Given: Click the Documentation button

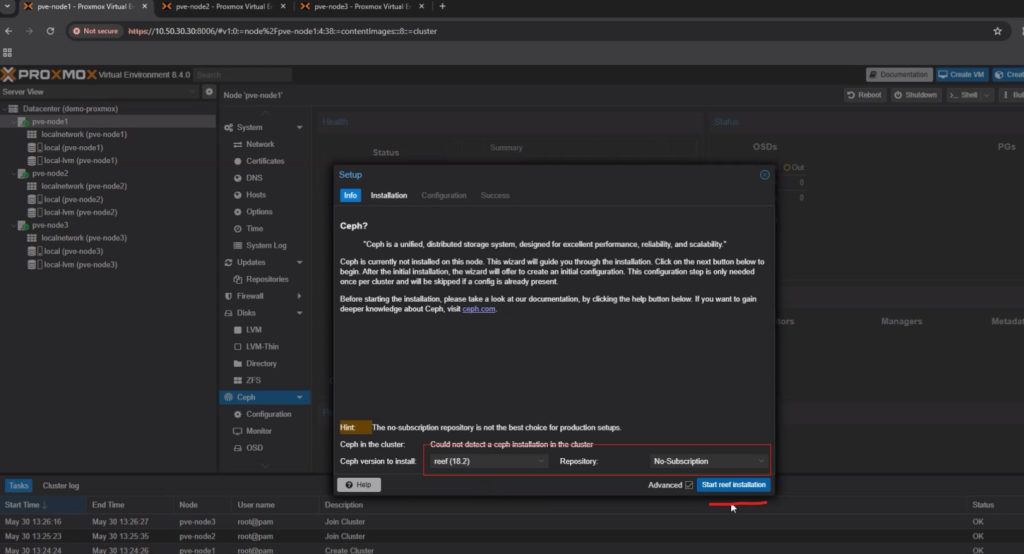Looking at the screenshot, I should [899, 74].
